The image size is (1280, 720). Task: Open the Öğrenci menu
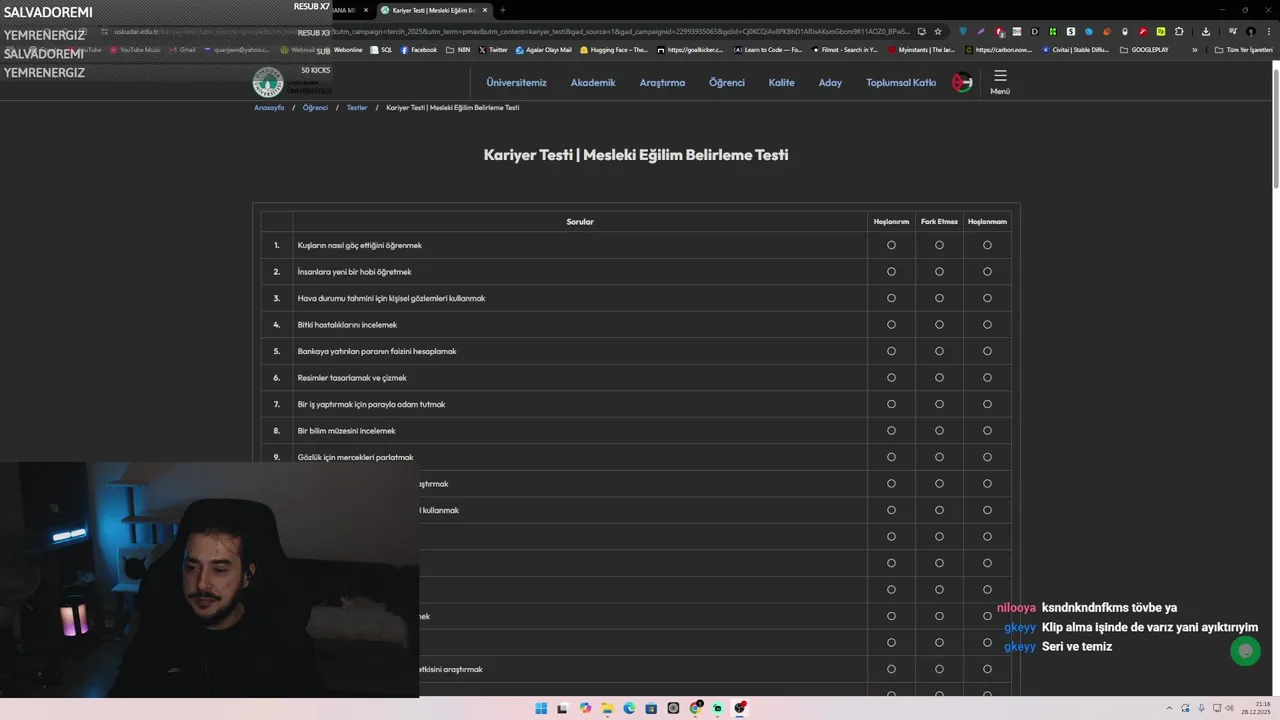(x=727, y=82)
